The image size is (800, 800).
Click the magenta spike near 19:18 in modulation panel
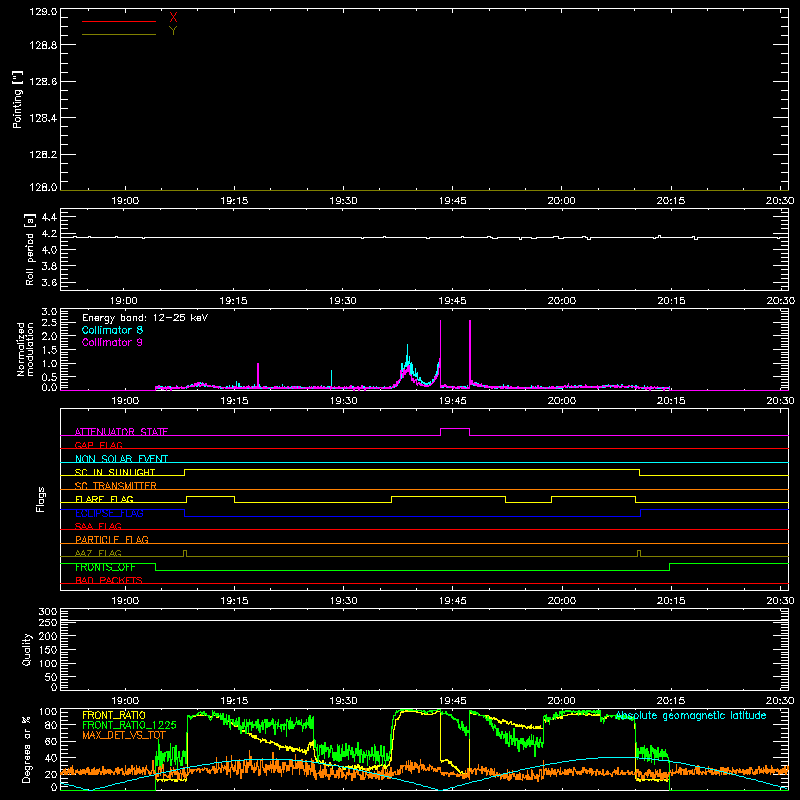[258, 375]
